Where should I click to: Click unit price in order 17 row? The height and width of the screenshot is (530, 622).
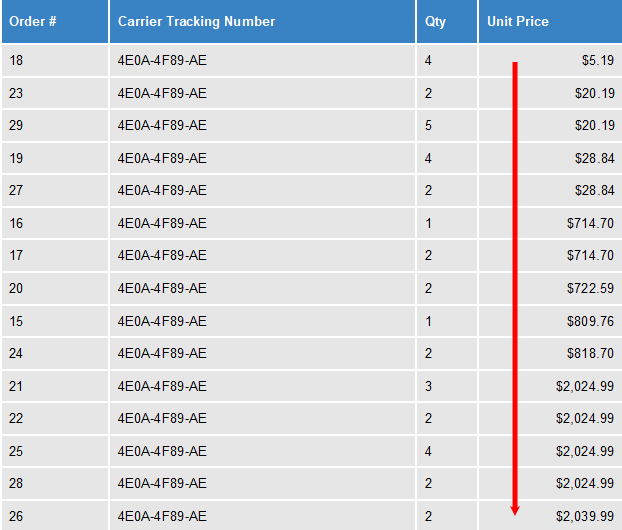pos(591,255)
